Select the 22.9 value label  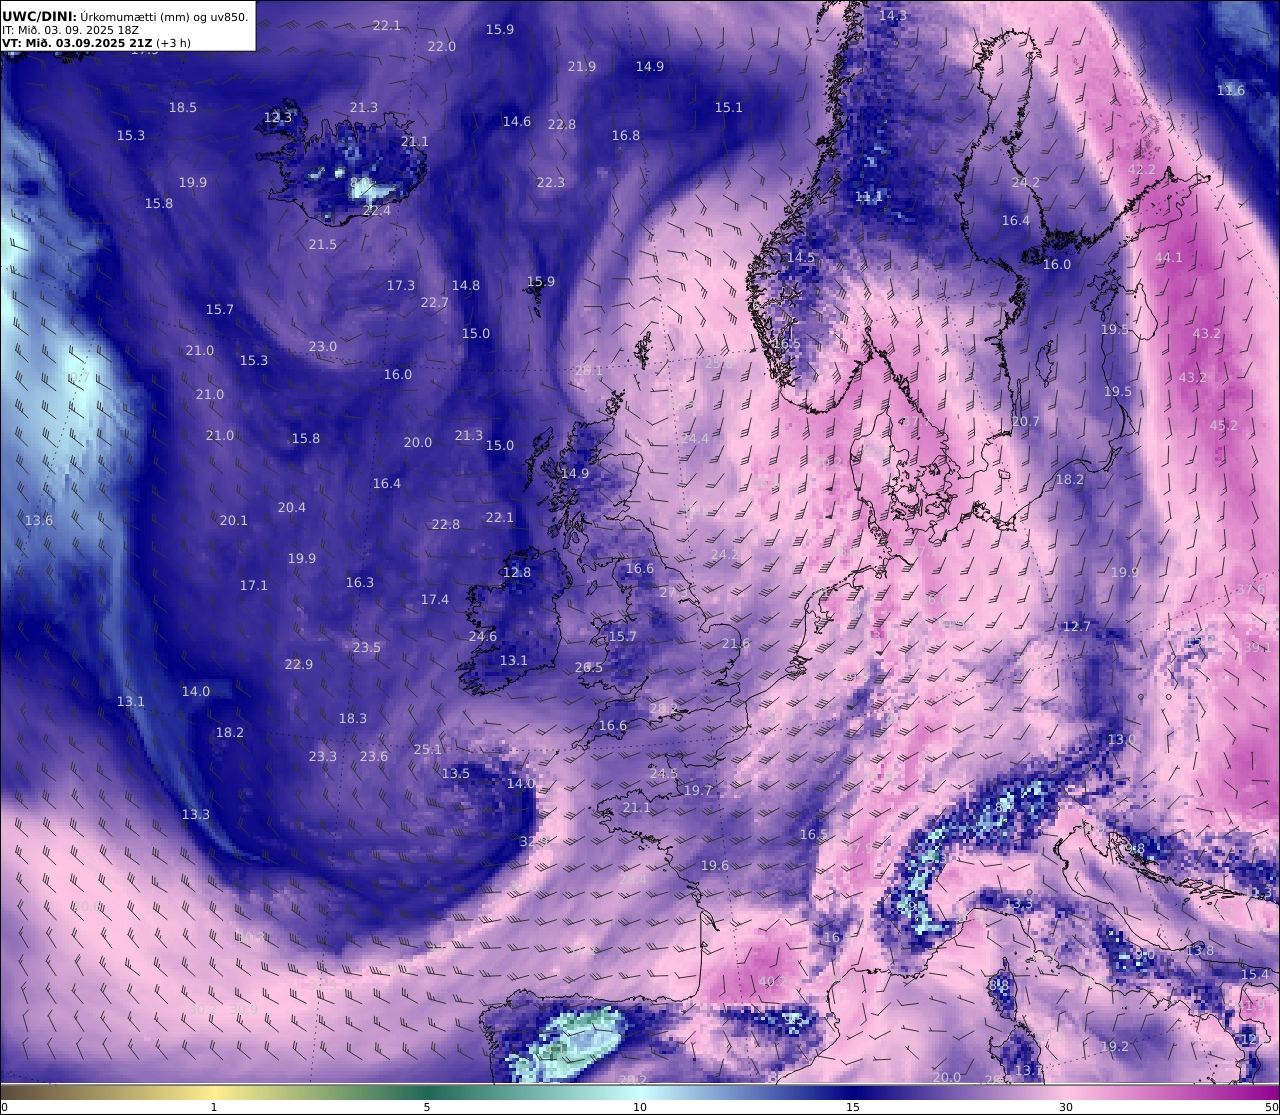(x=299, y=665)
